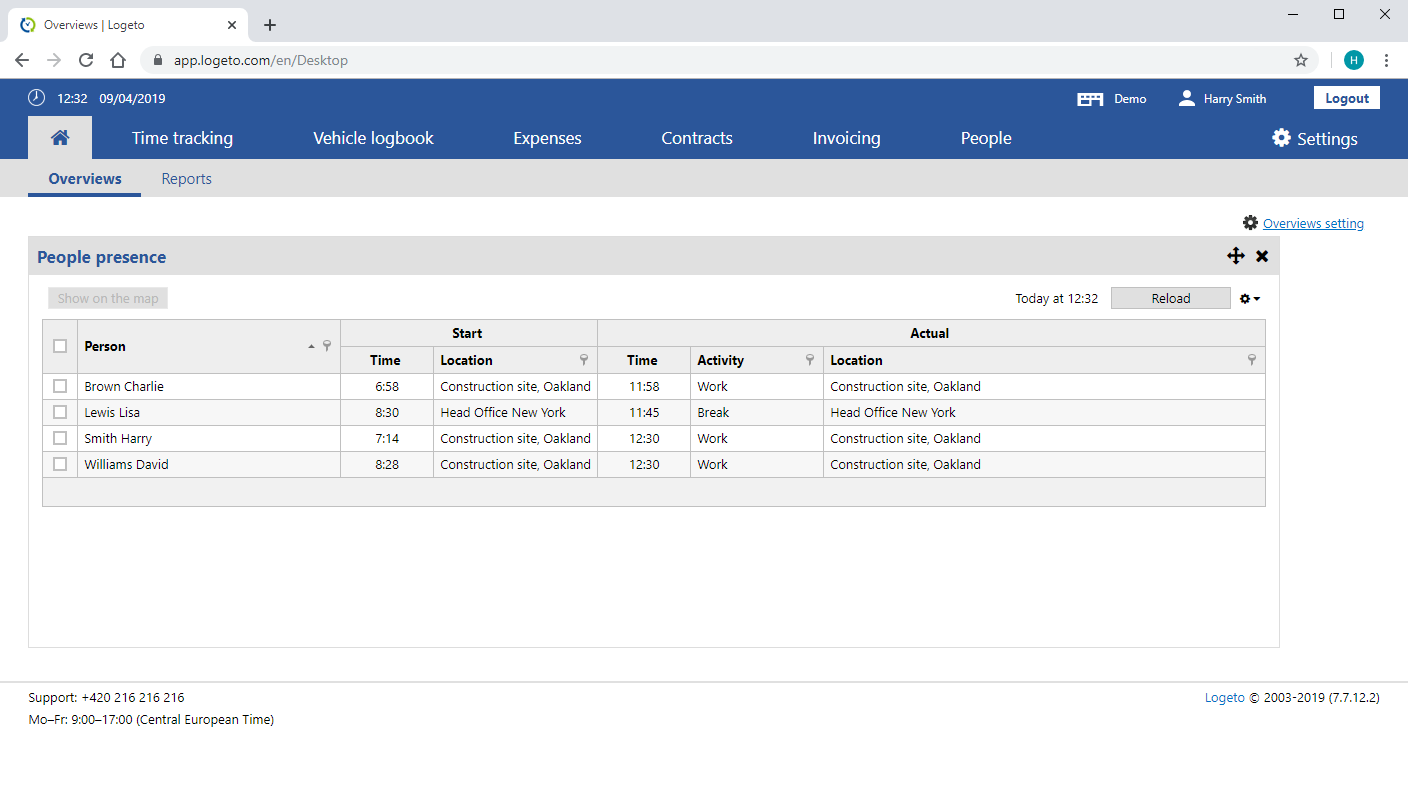Image resolution: width=1408 pixels, height=797 pixels.
Task: Check the box for Williams David
Action: [x=60, y=464]
